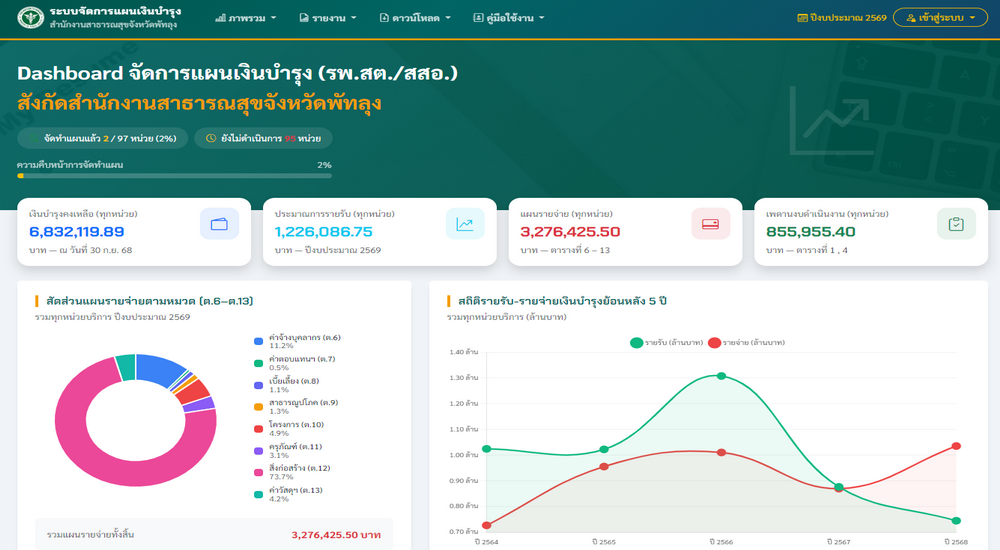Screen dimensions: 1000x550
Task: Click the trend chart icon on ประมาณการรายรับ card
Action: point(465,224)
